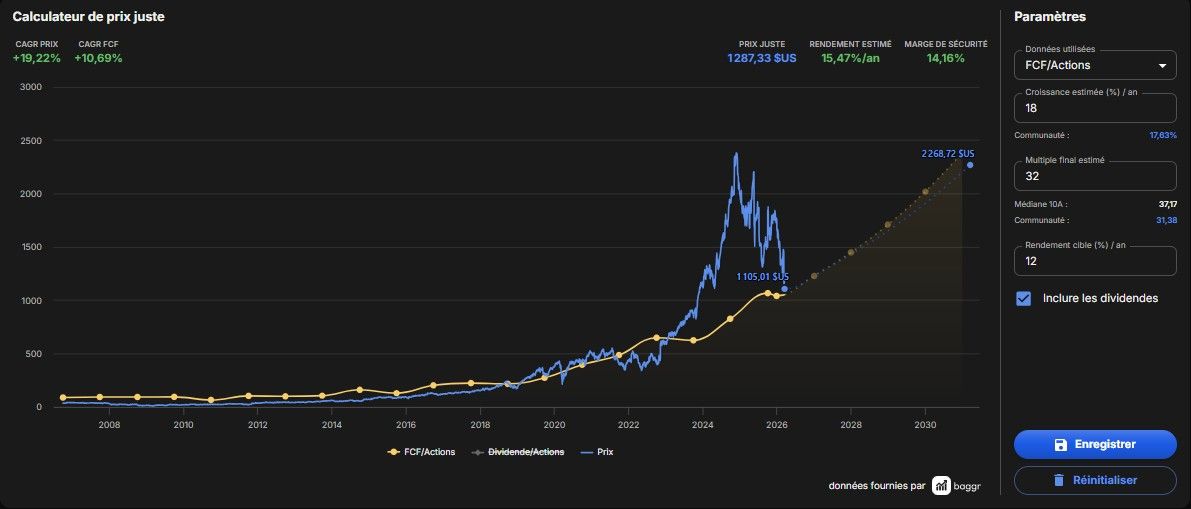1191x509 pixels.
Task: Click the 2268,72 $US projection point
Action: click(970, 165)
